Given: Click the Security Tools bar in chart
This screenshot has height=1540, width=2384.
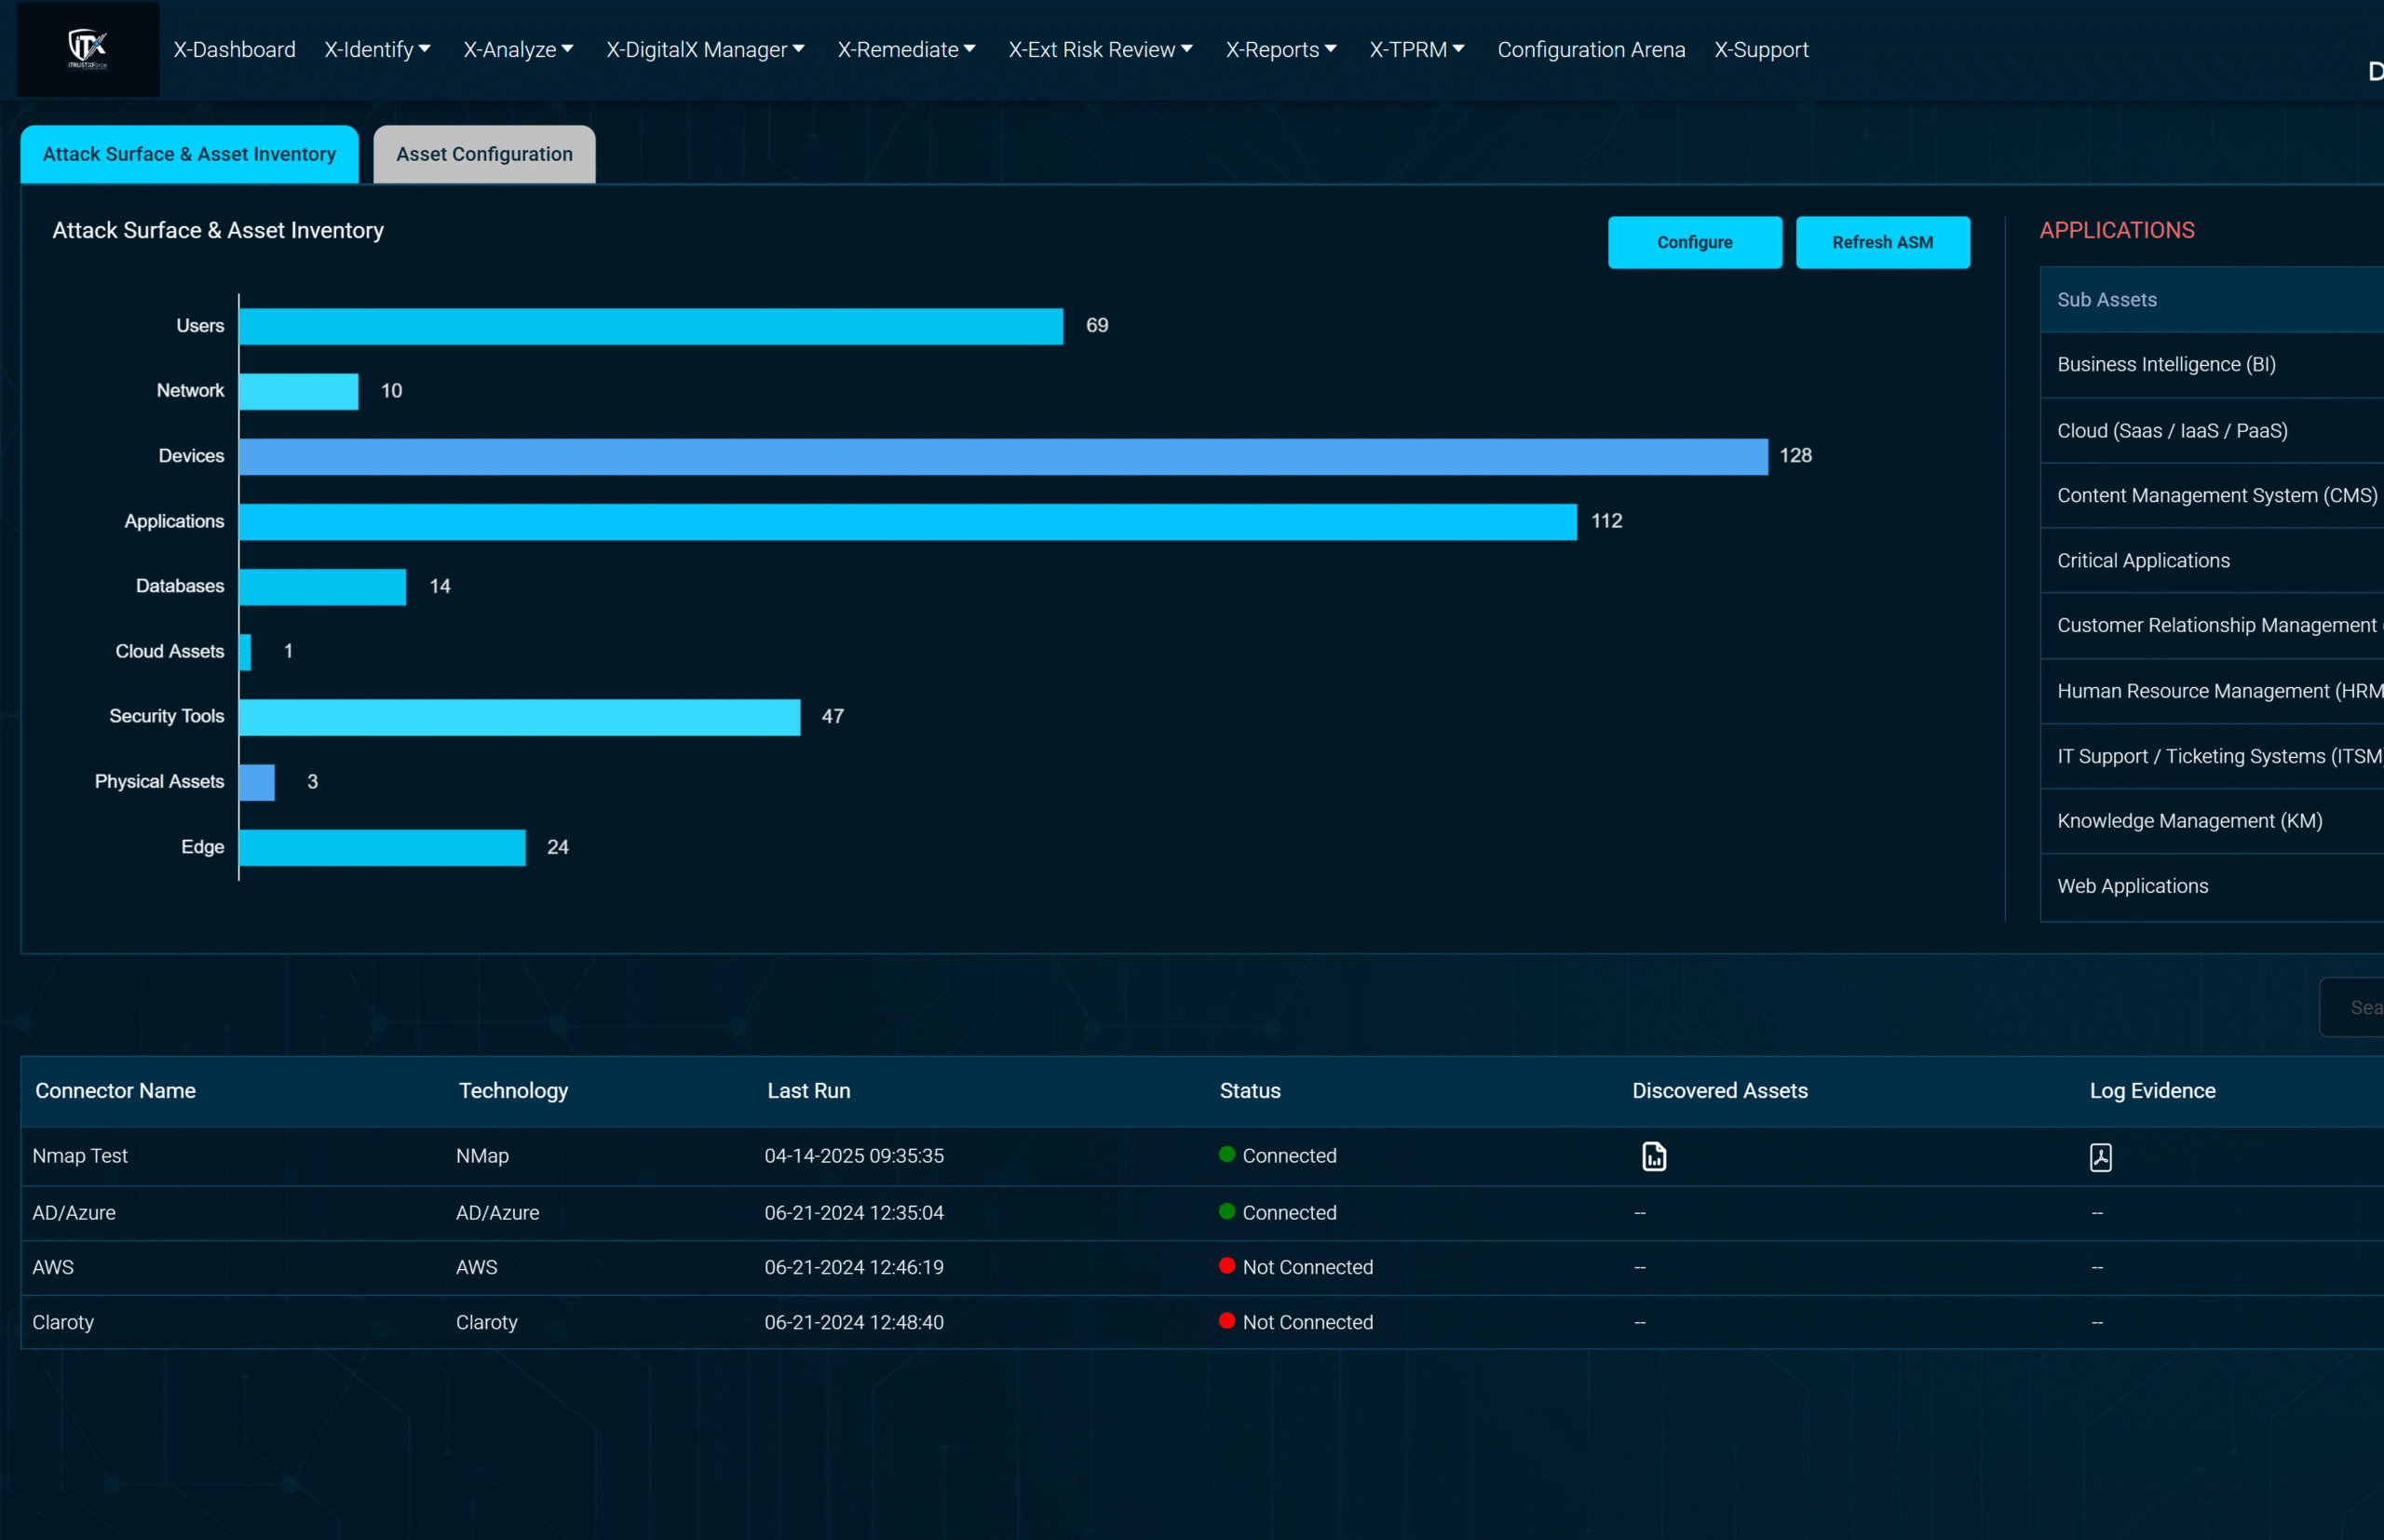Looking at the screenshot, I should [x=520, y=717].
